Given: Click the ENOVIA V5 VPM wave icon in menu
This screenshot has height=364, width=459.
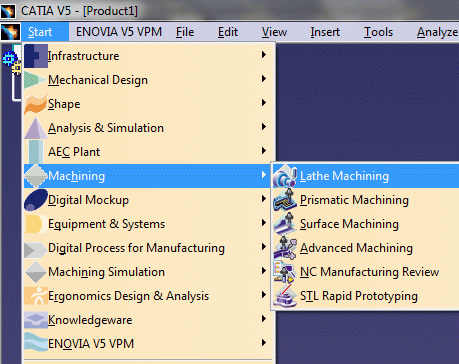Looking at the screenshot, I should point(36,343).
